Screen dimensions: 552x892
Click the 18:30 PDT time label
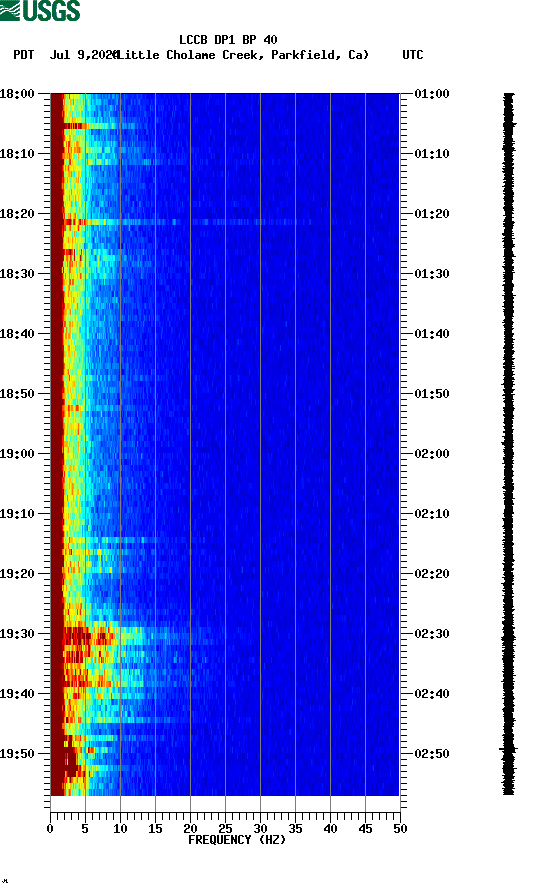pos(17,274)
